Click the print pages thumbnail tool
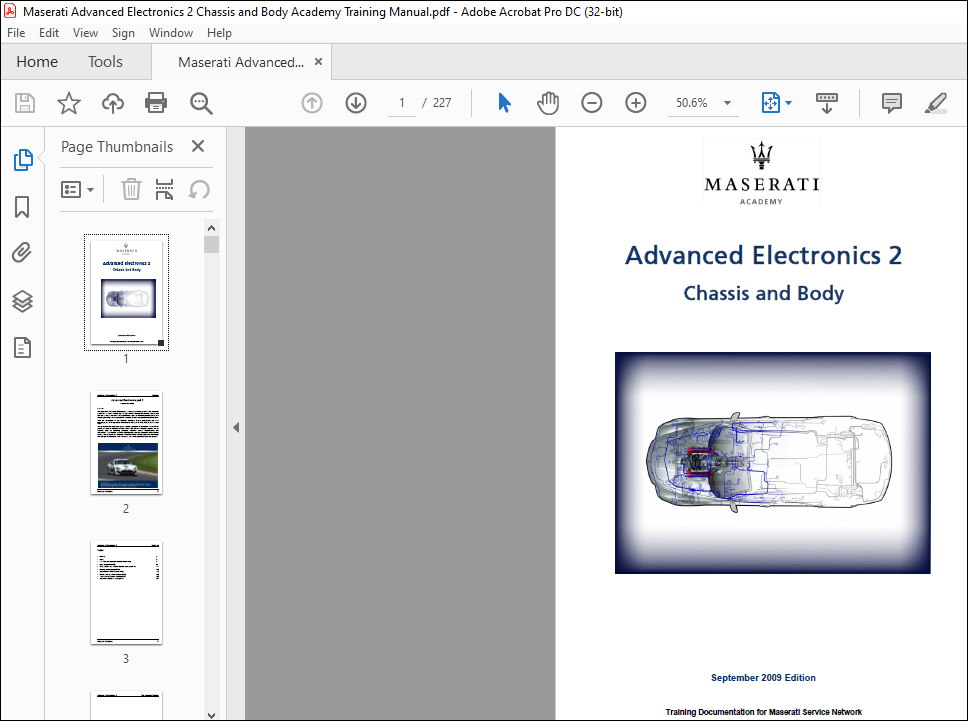Viewport: 968px width, 721px height. click(164, 190)
